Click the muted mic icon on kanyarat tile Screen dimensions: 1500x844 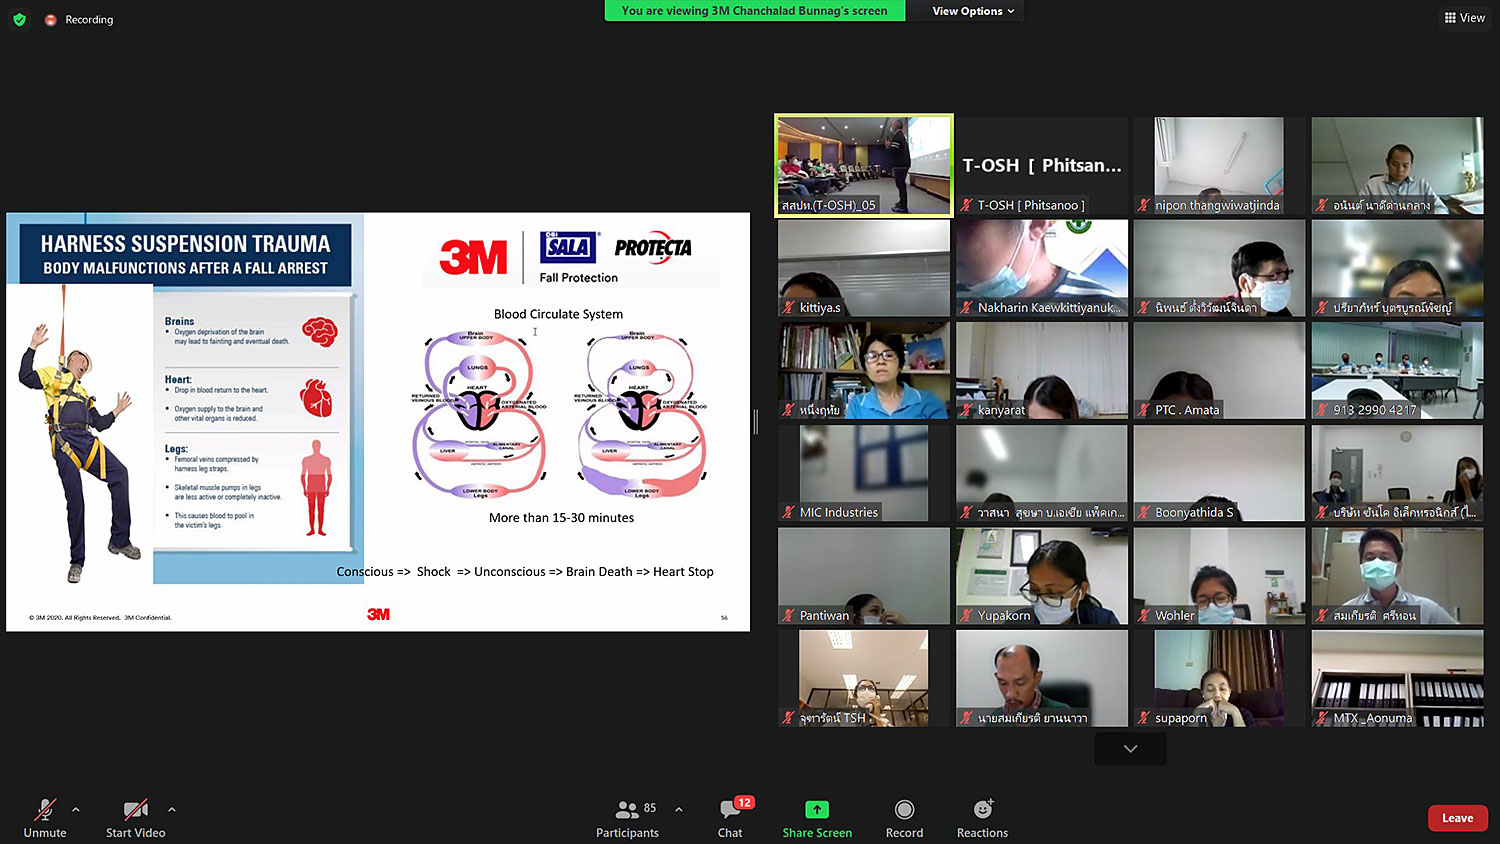click(966, 410)
